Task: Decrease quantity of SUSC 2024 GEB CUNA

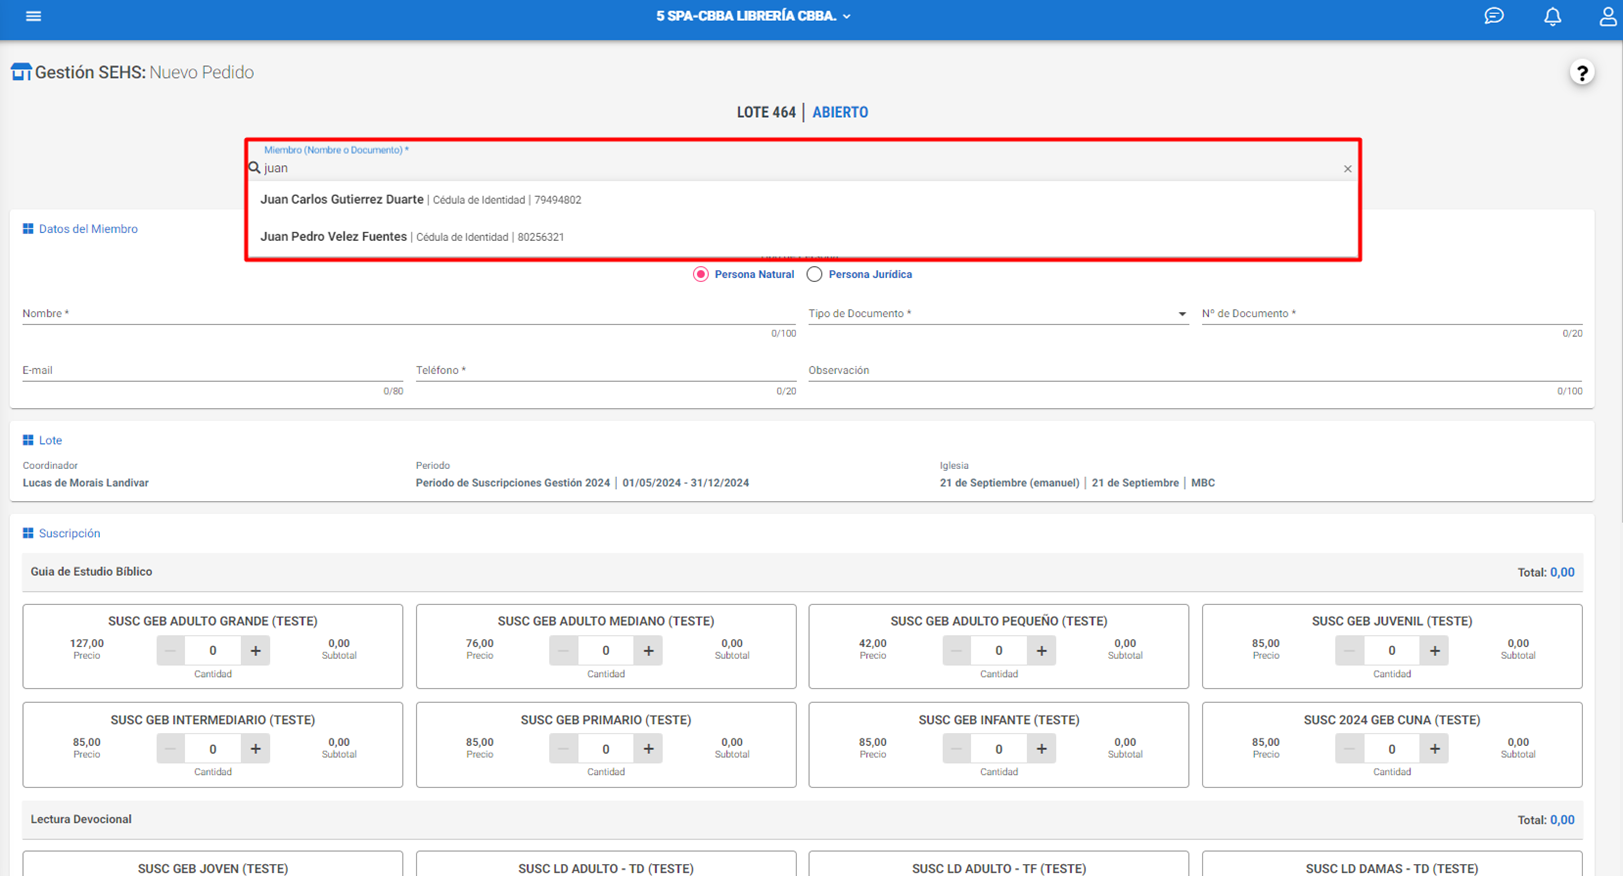Action: tap(1349, 749)
